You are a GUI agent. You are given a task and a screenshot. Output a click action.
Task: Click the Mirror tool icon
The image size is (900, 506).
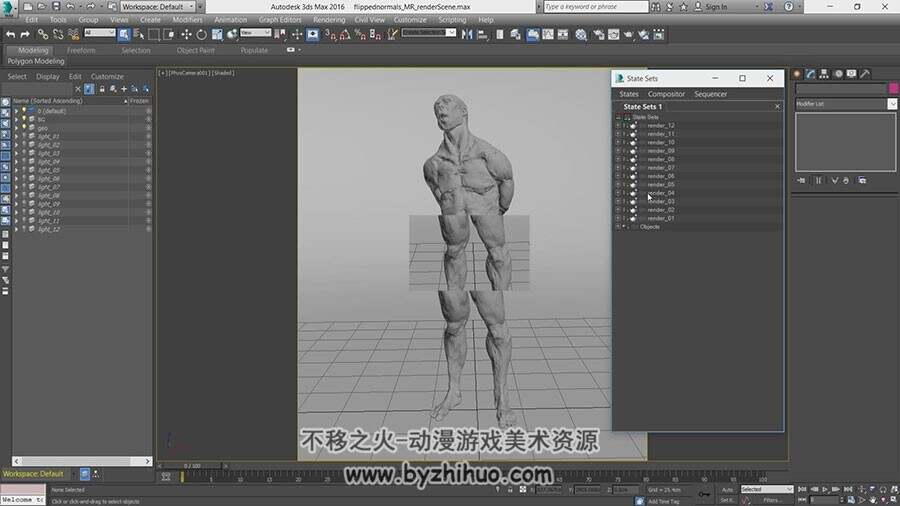(467, 34)
